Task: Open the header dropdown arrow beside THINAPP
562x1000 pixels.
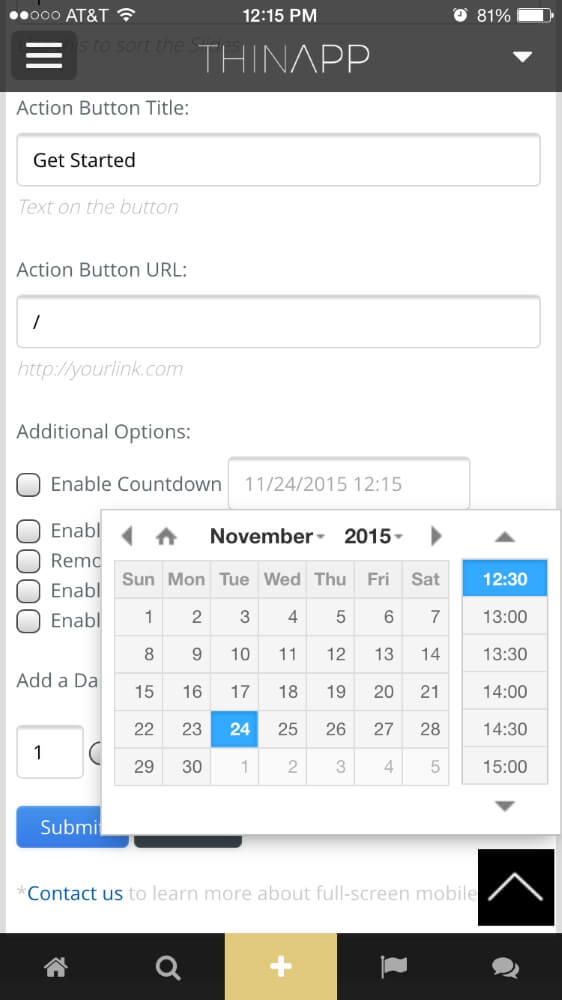Action: coord(522,57)
